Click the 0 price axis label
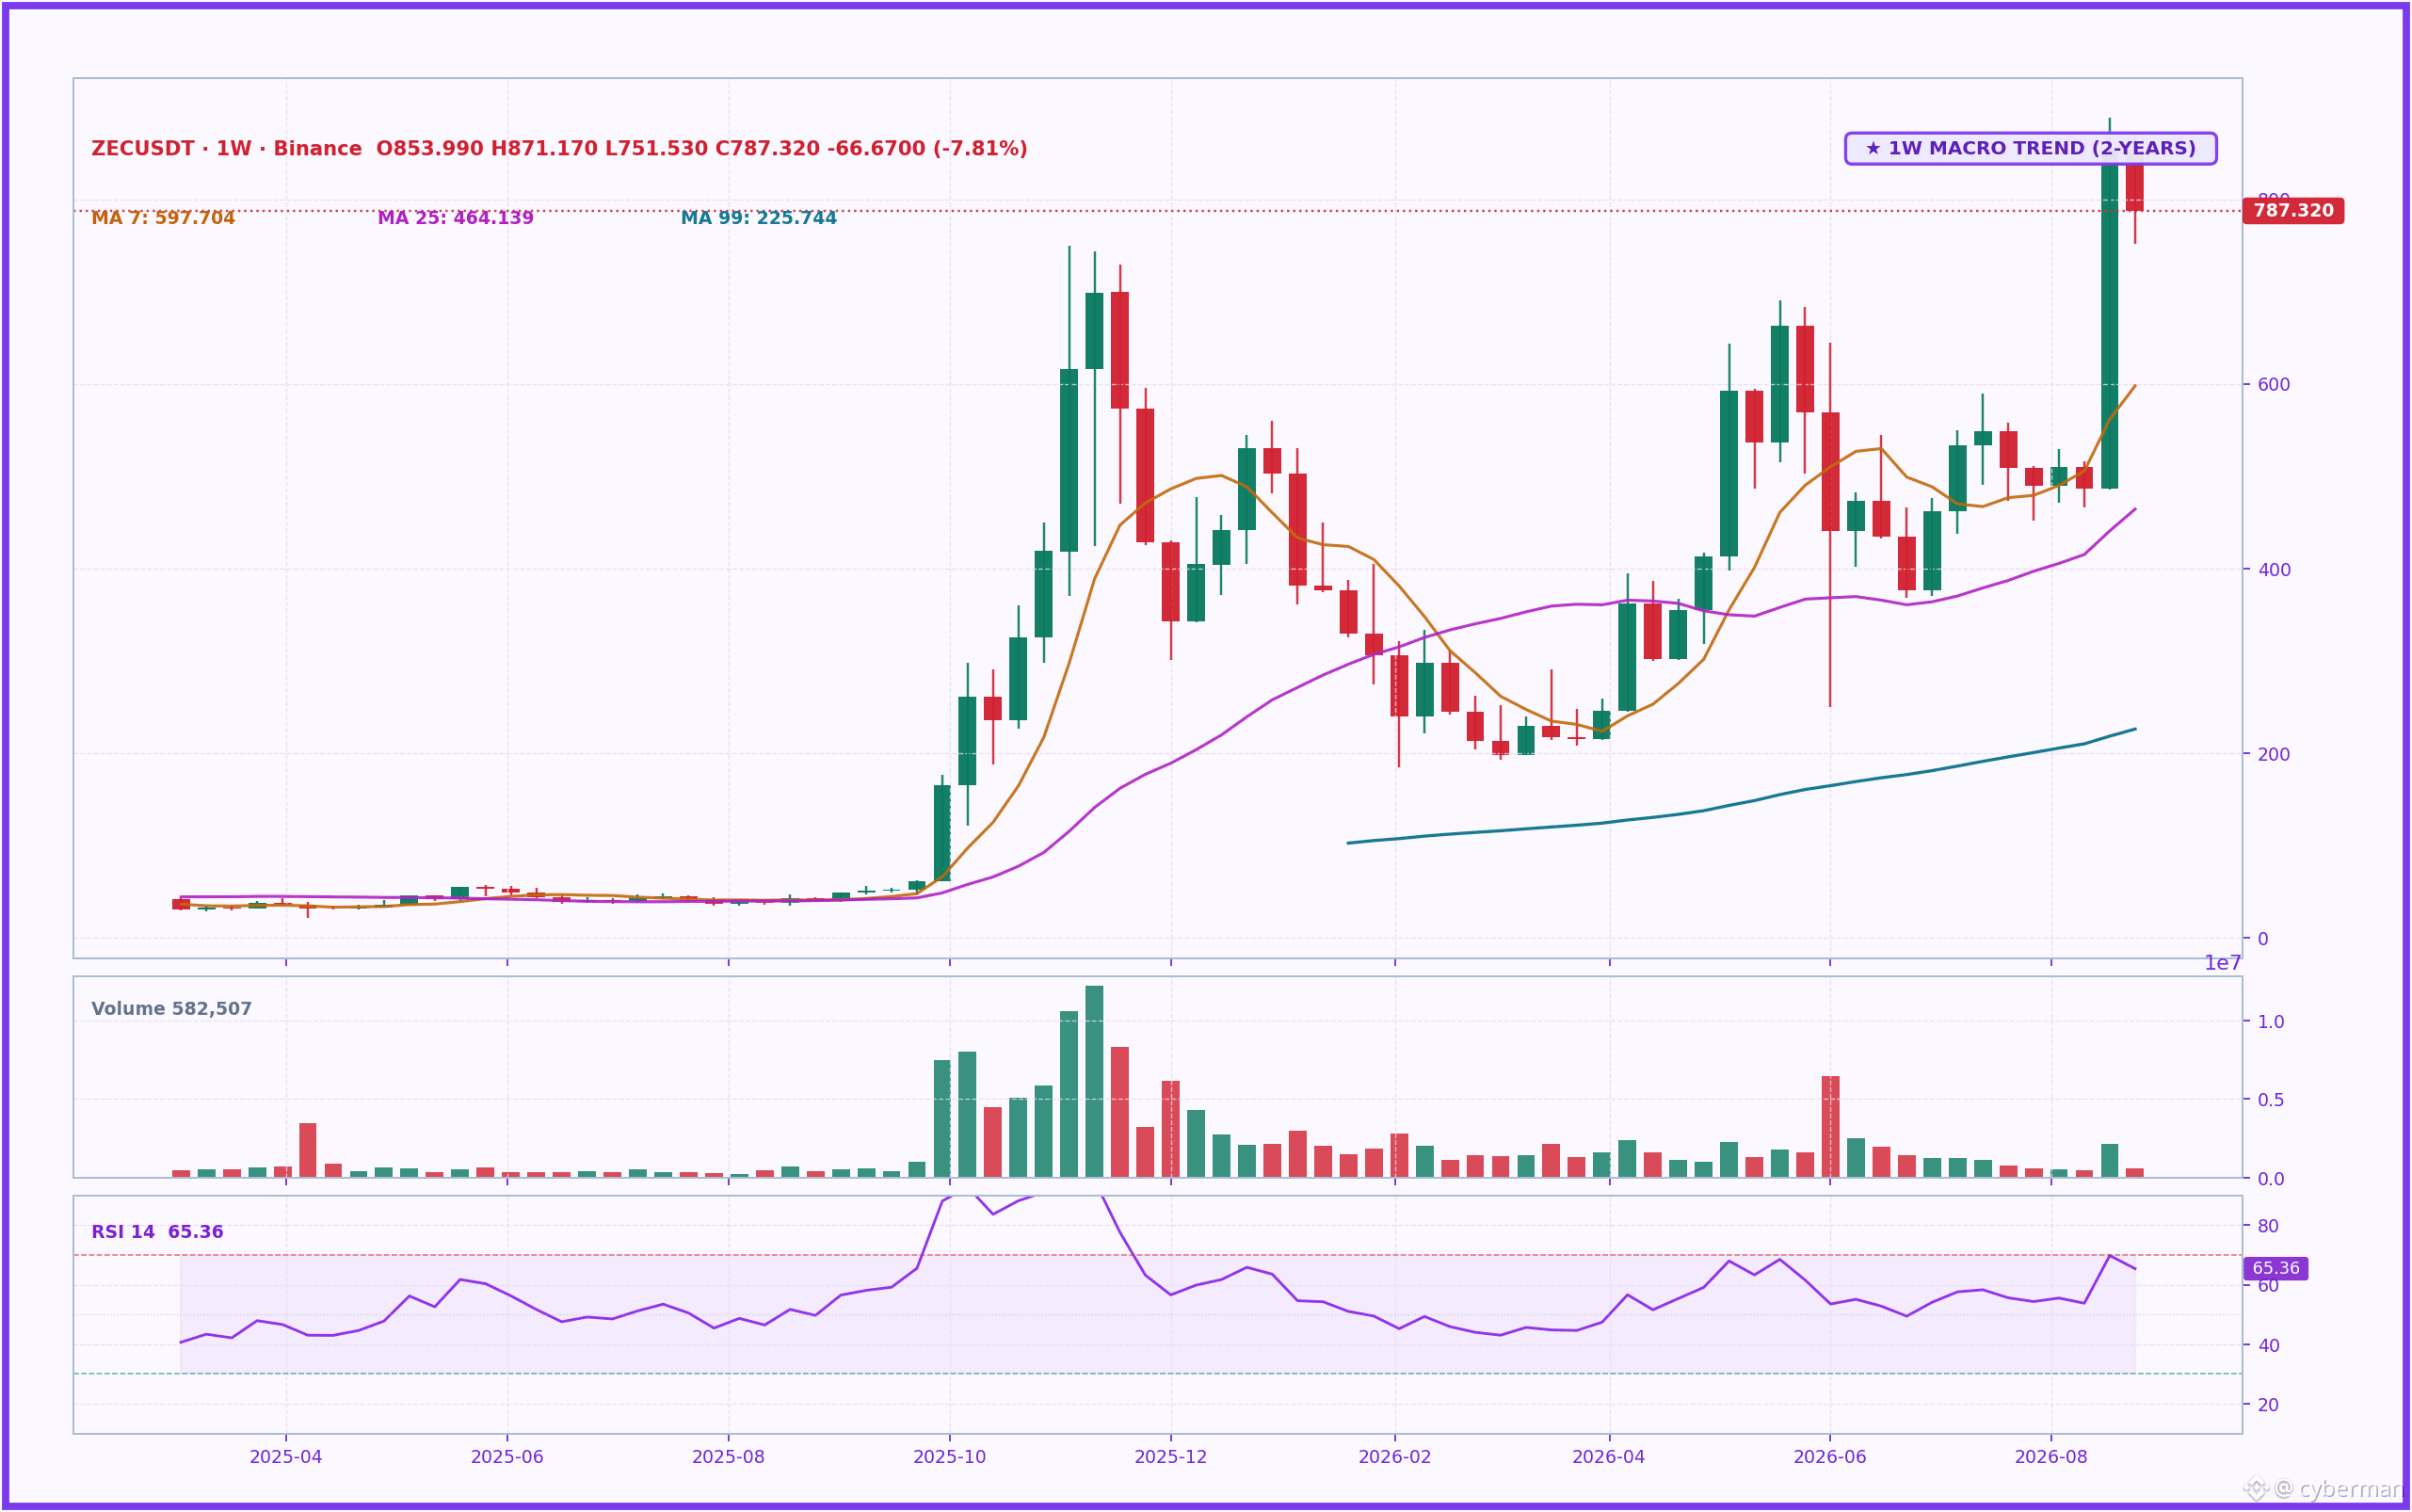The height and width of the screenshot is (1512, 2412). click(x=2262, y=939)
